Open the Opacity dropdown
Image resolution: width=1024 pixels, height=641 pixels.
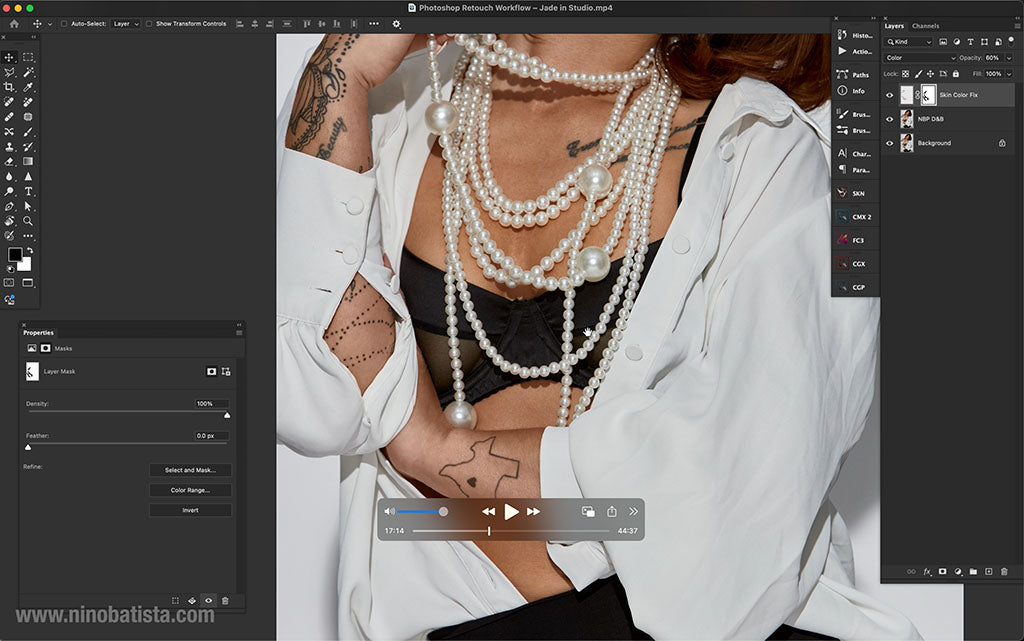tap(1008, 58)
